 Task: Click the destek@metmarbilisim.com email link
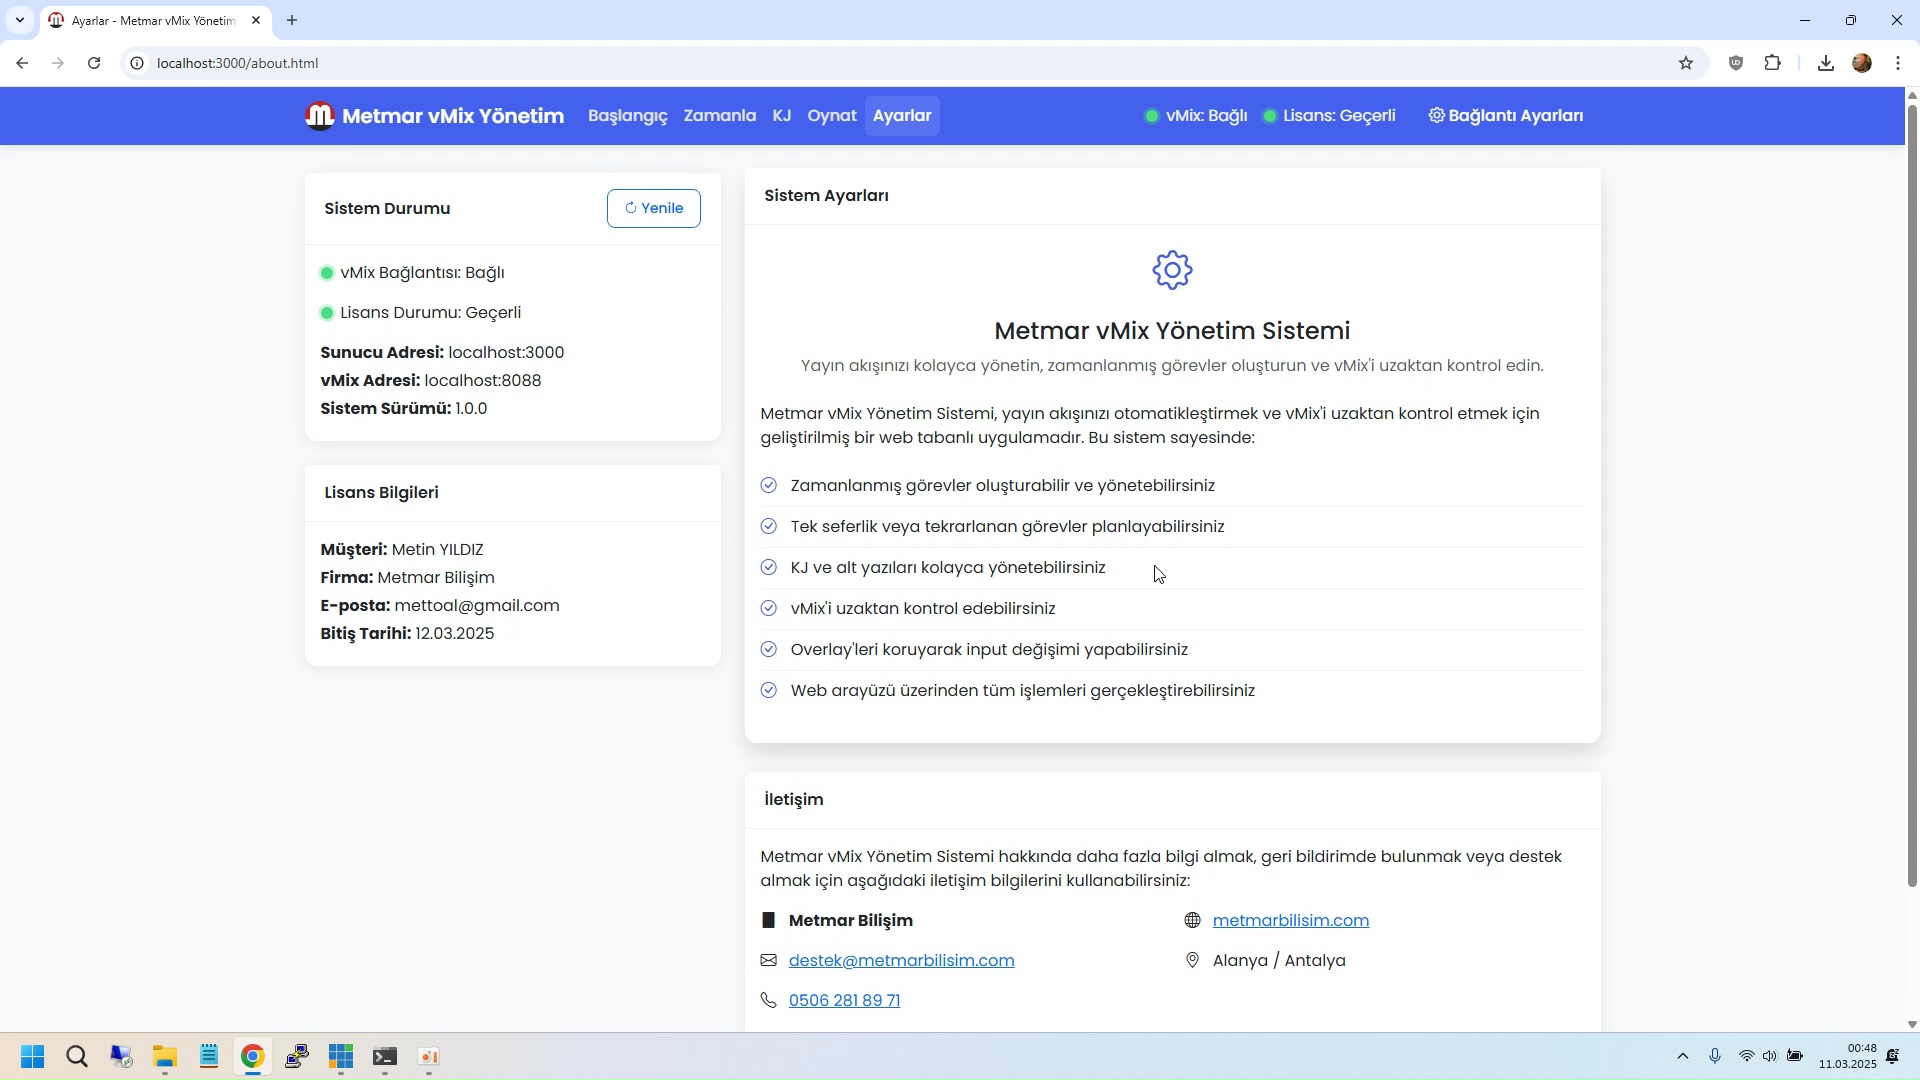click(901, 961)
